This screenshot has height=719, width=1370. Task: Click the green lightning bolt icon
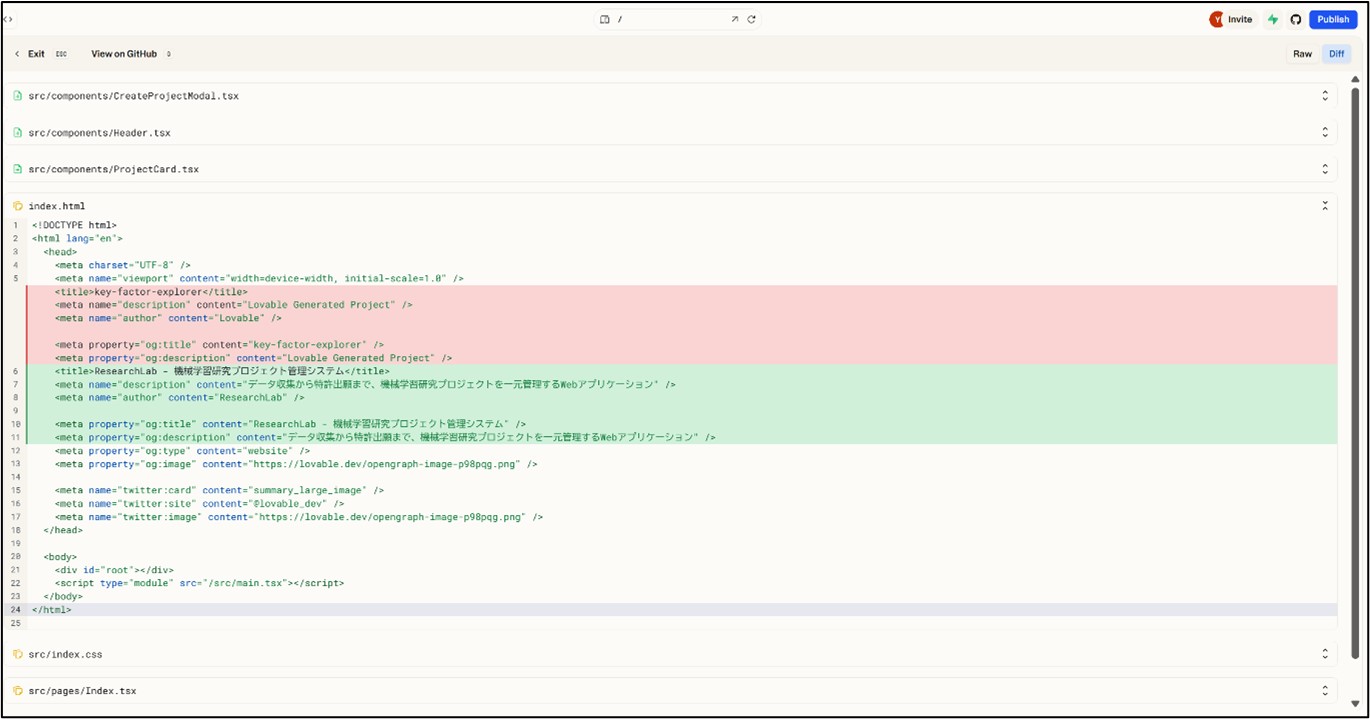click(1273, 19)
